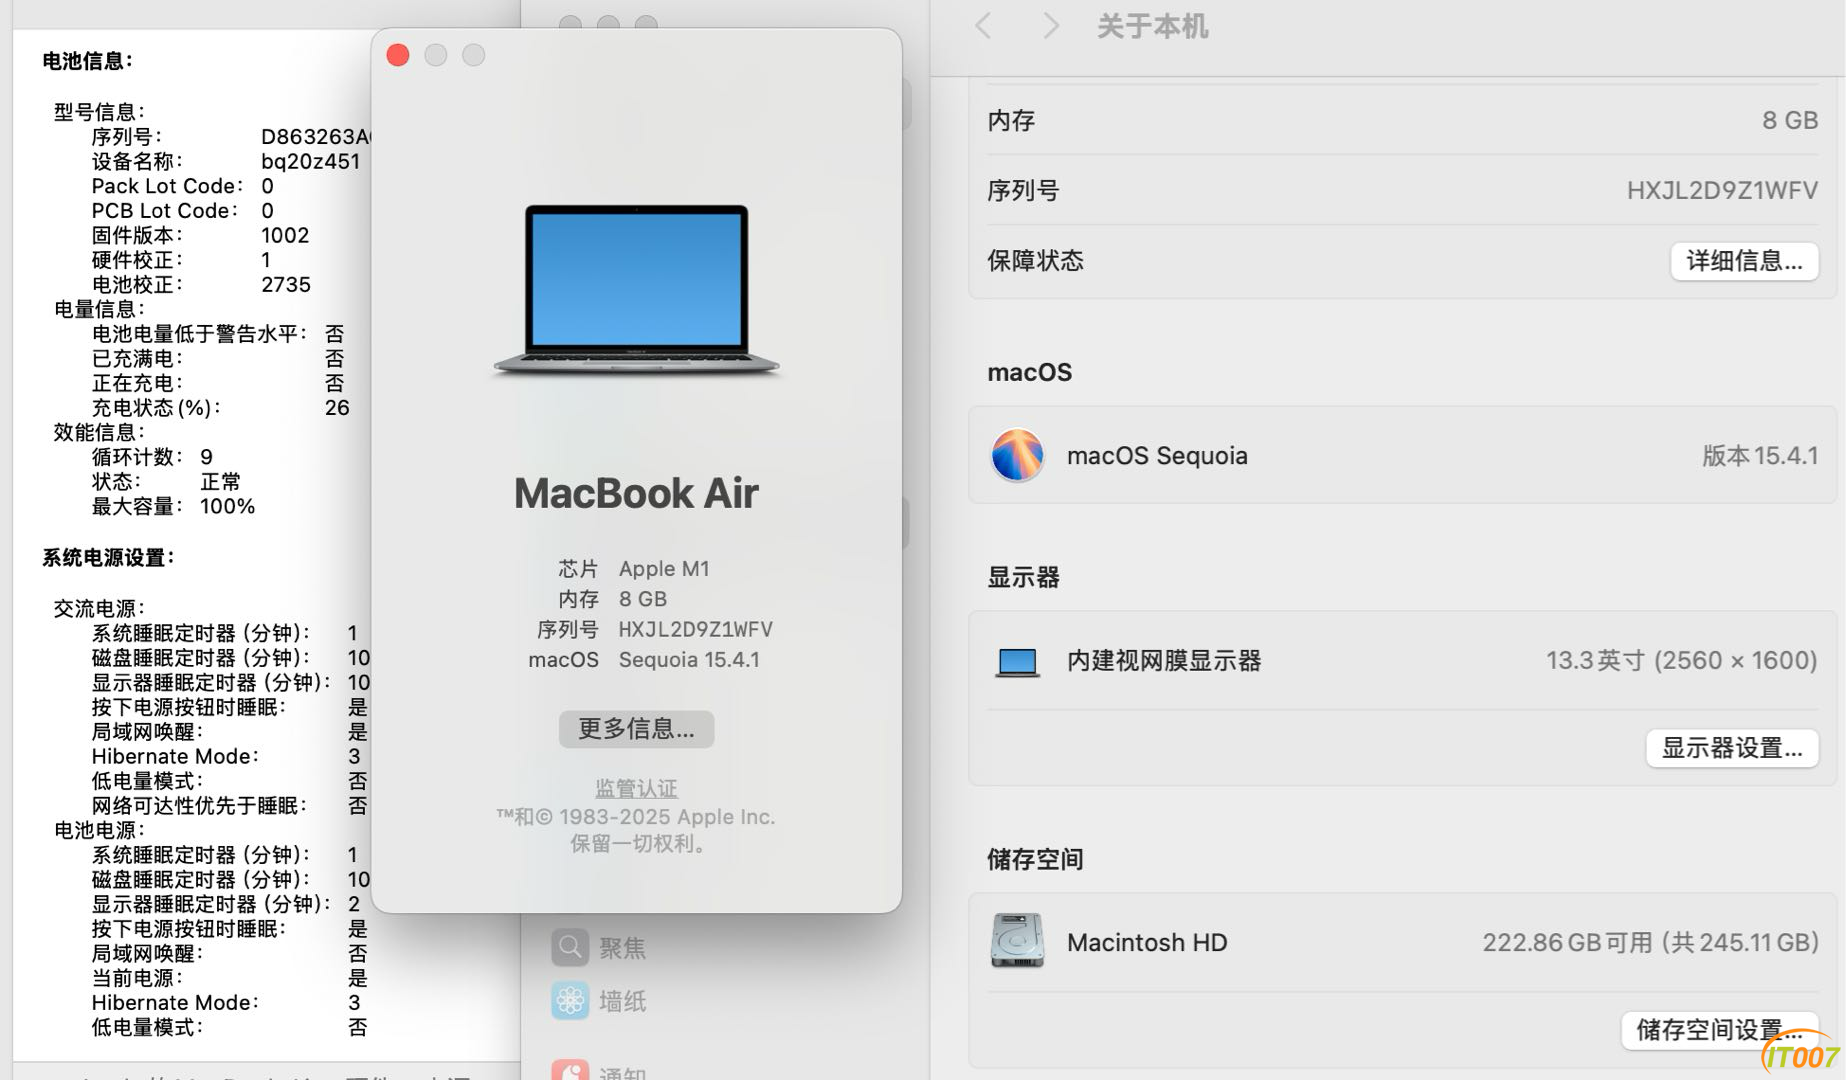Open the 墙纸 wallpaper sidebar item
1846x1080 pixels.
598,1001
